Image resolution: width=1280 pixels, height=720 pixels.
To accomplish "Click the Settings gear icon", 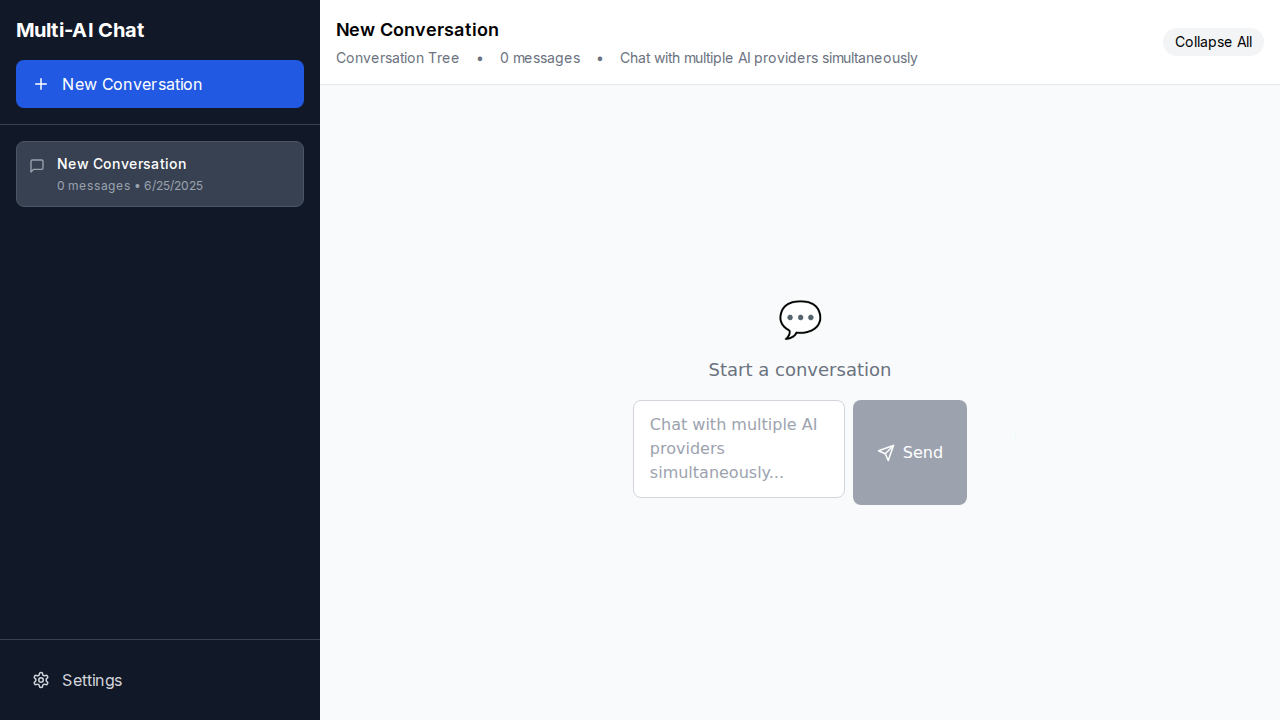I will [41, 680].
